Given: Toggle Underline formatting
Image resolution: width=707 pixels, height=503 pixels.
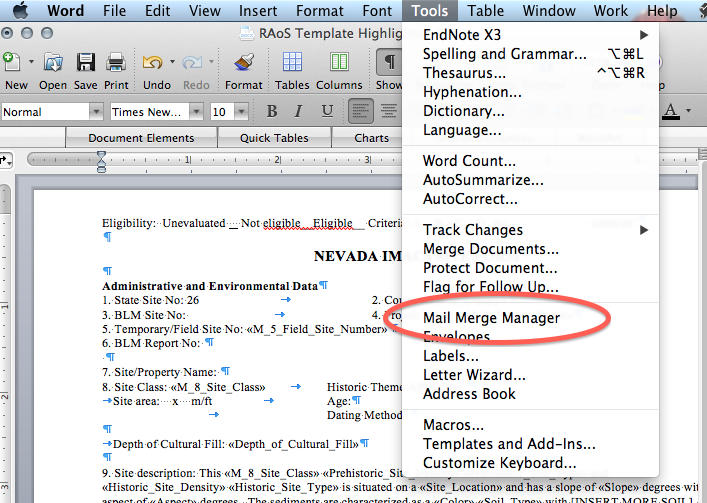Looking at the screenshot, I should click(327, 111).
